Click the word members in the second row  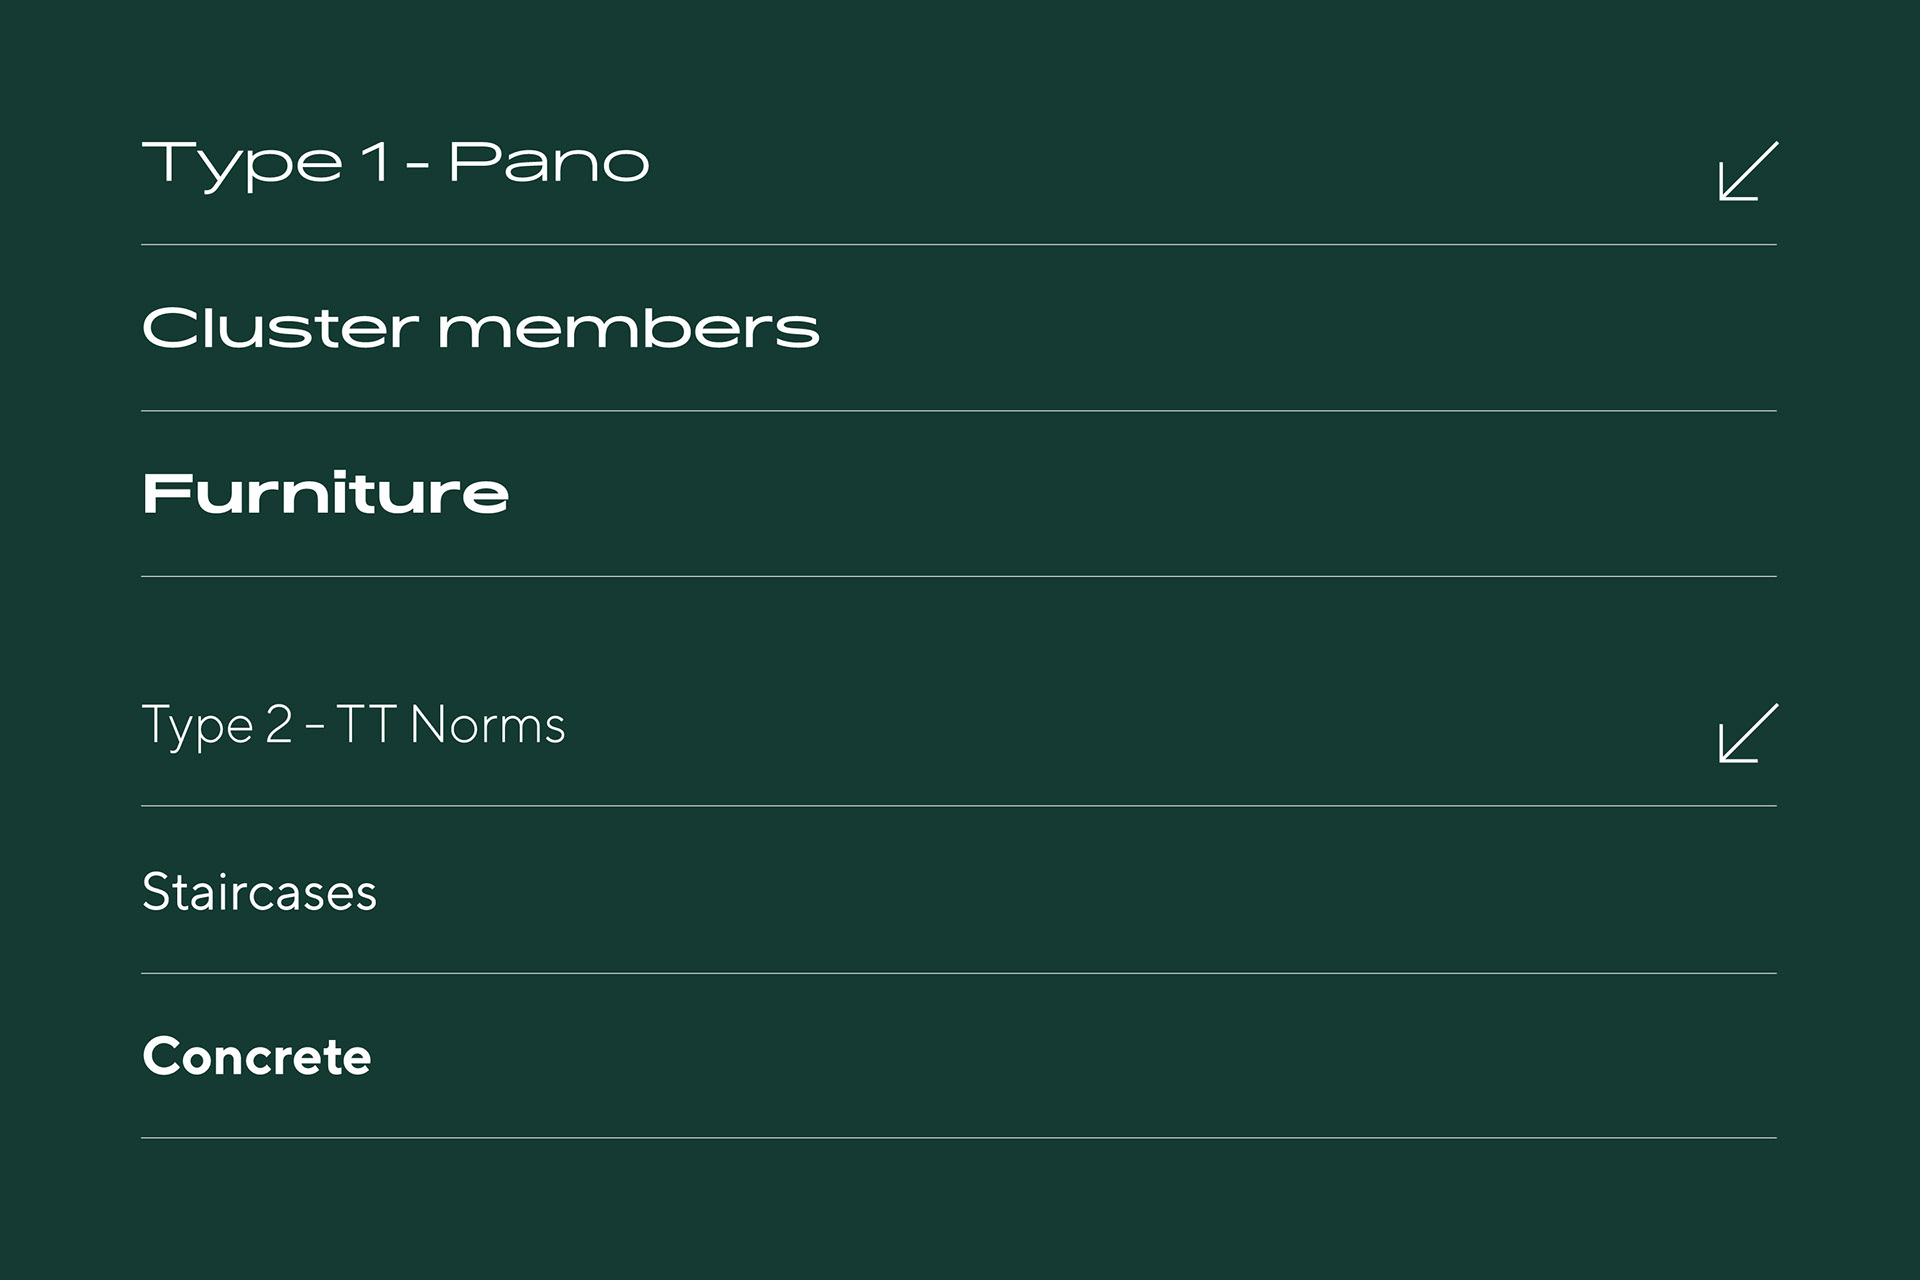tap(629, 327)
